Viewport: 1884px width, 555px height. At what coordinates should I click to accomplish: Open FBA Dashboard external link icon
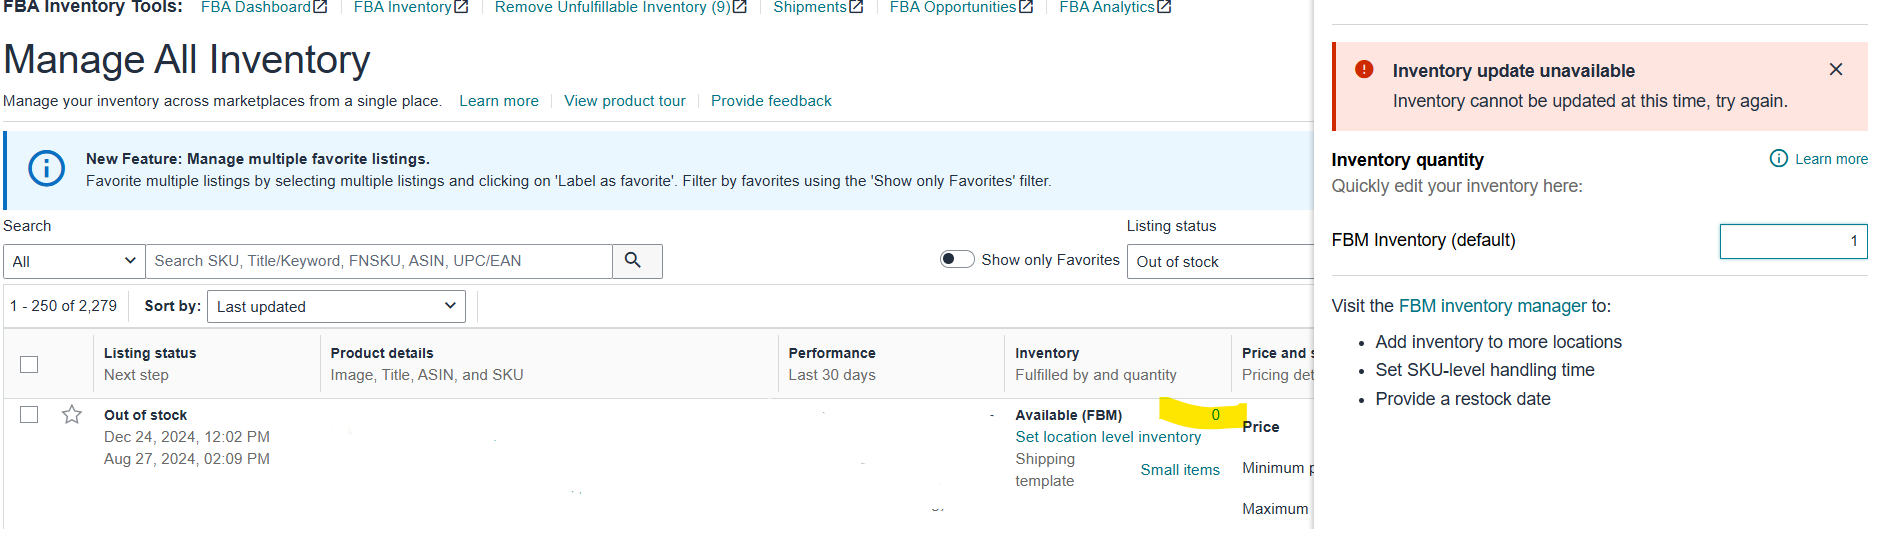pyautogui.click(x=320, y=7)
